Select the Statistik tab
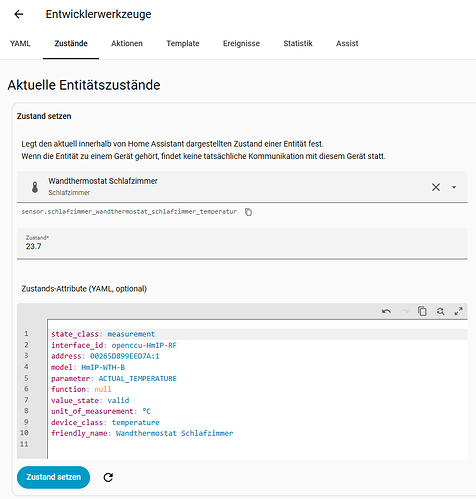476x499 pixels. (x=298, y=44)
